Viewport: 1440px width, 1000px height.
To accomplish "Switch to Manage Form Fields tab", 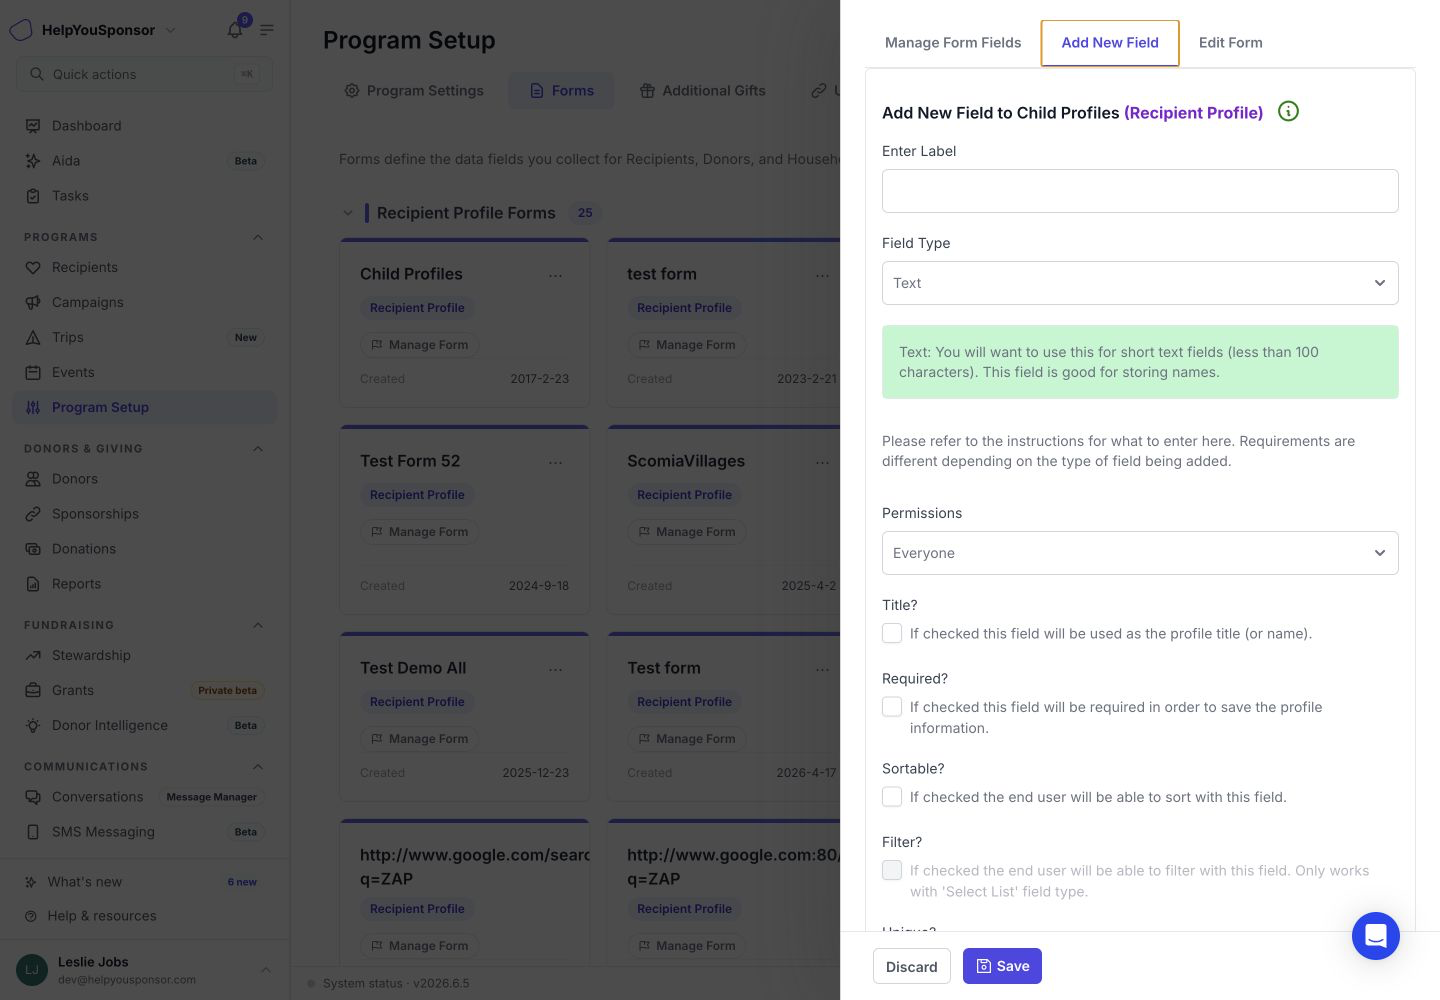I will point(953,43).
